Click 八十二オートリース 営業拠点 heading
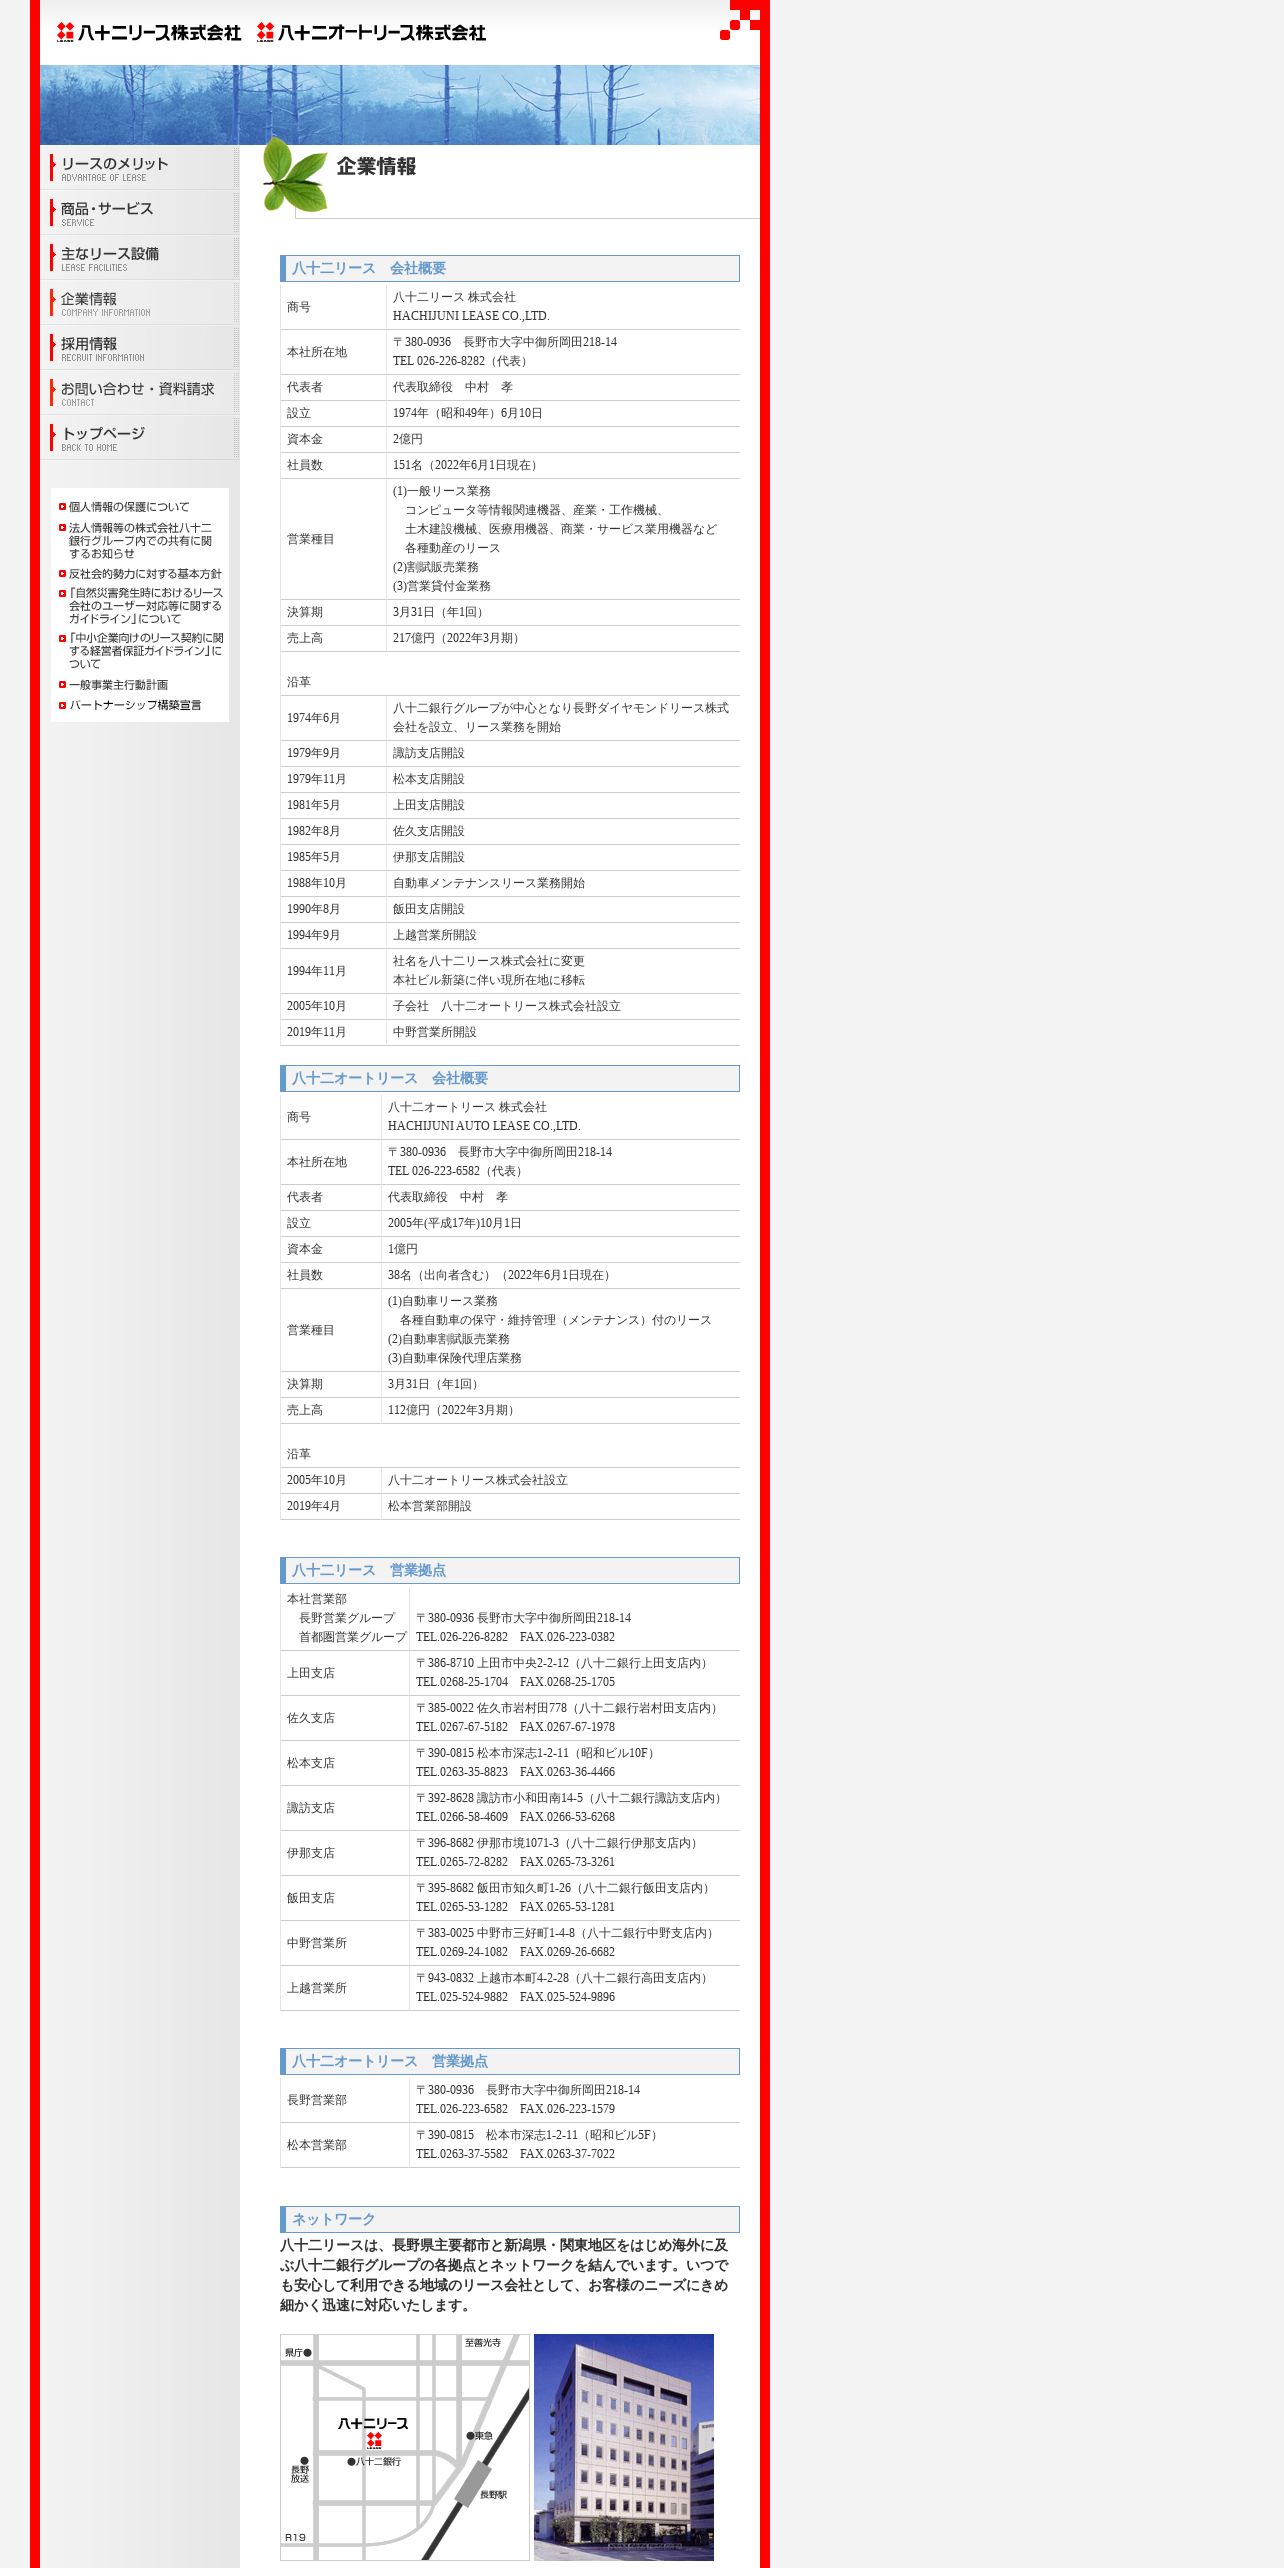 pyautogui.click(x=510, y=2061)
